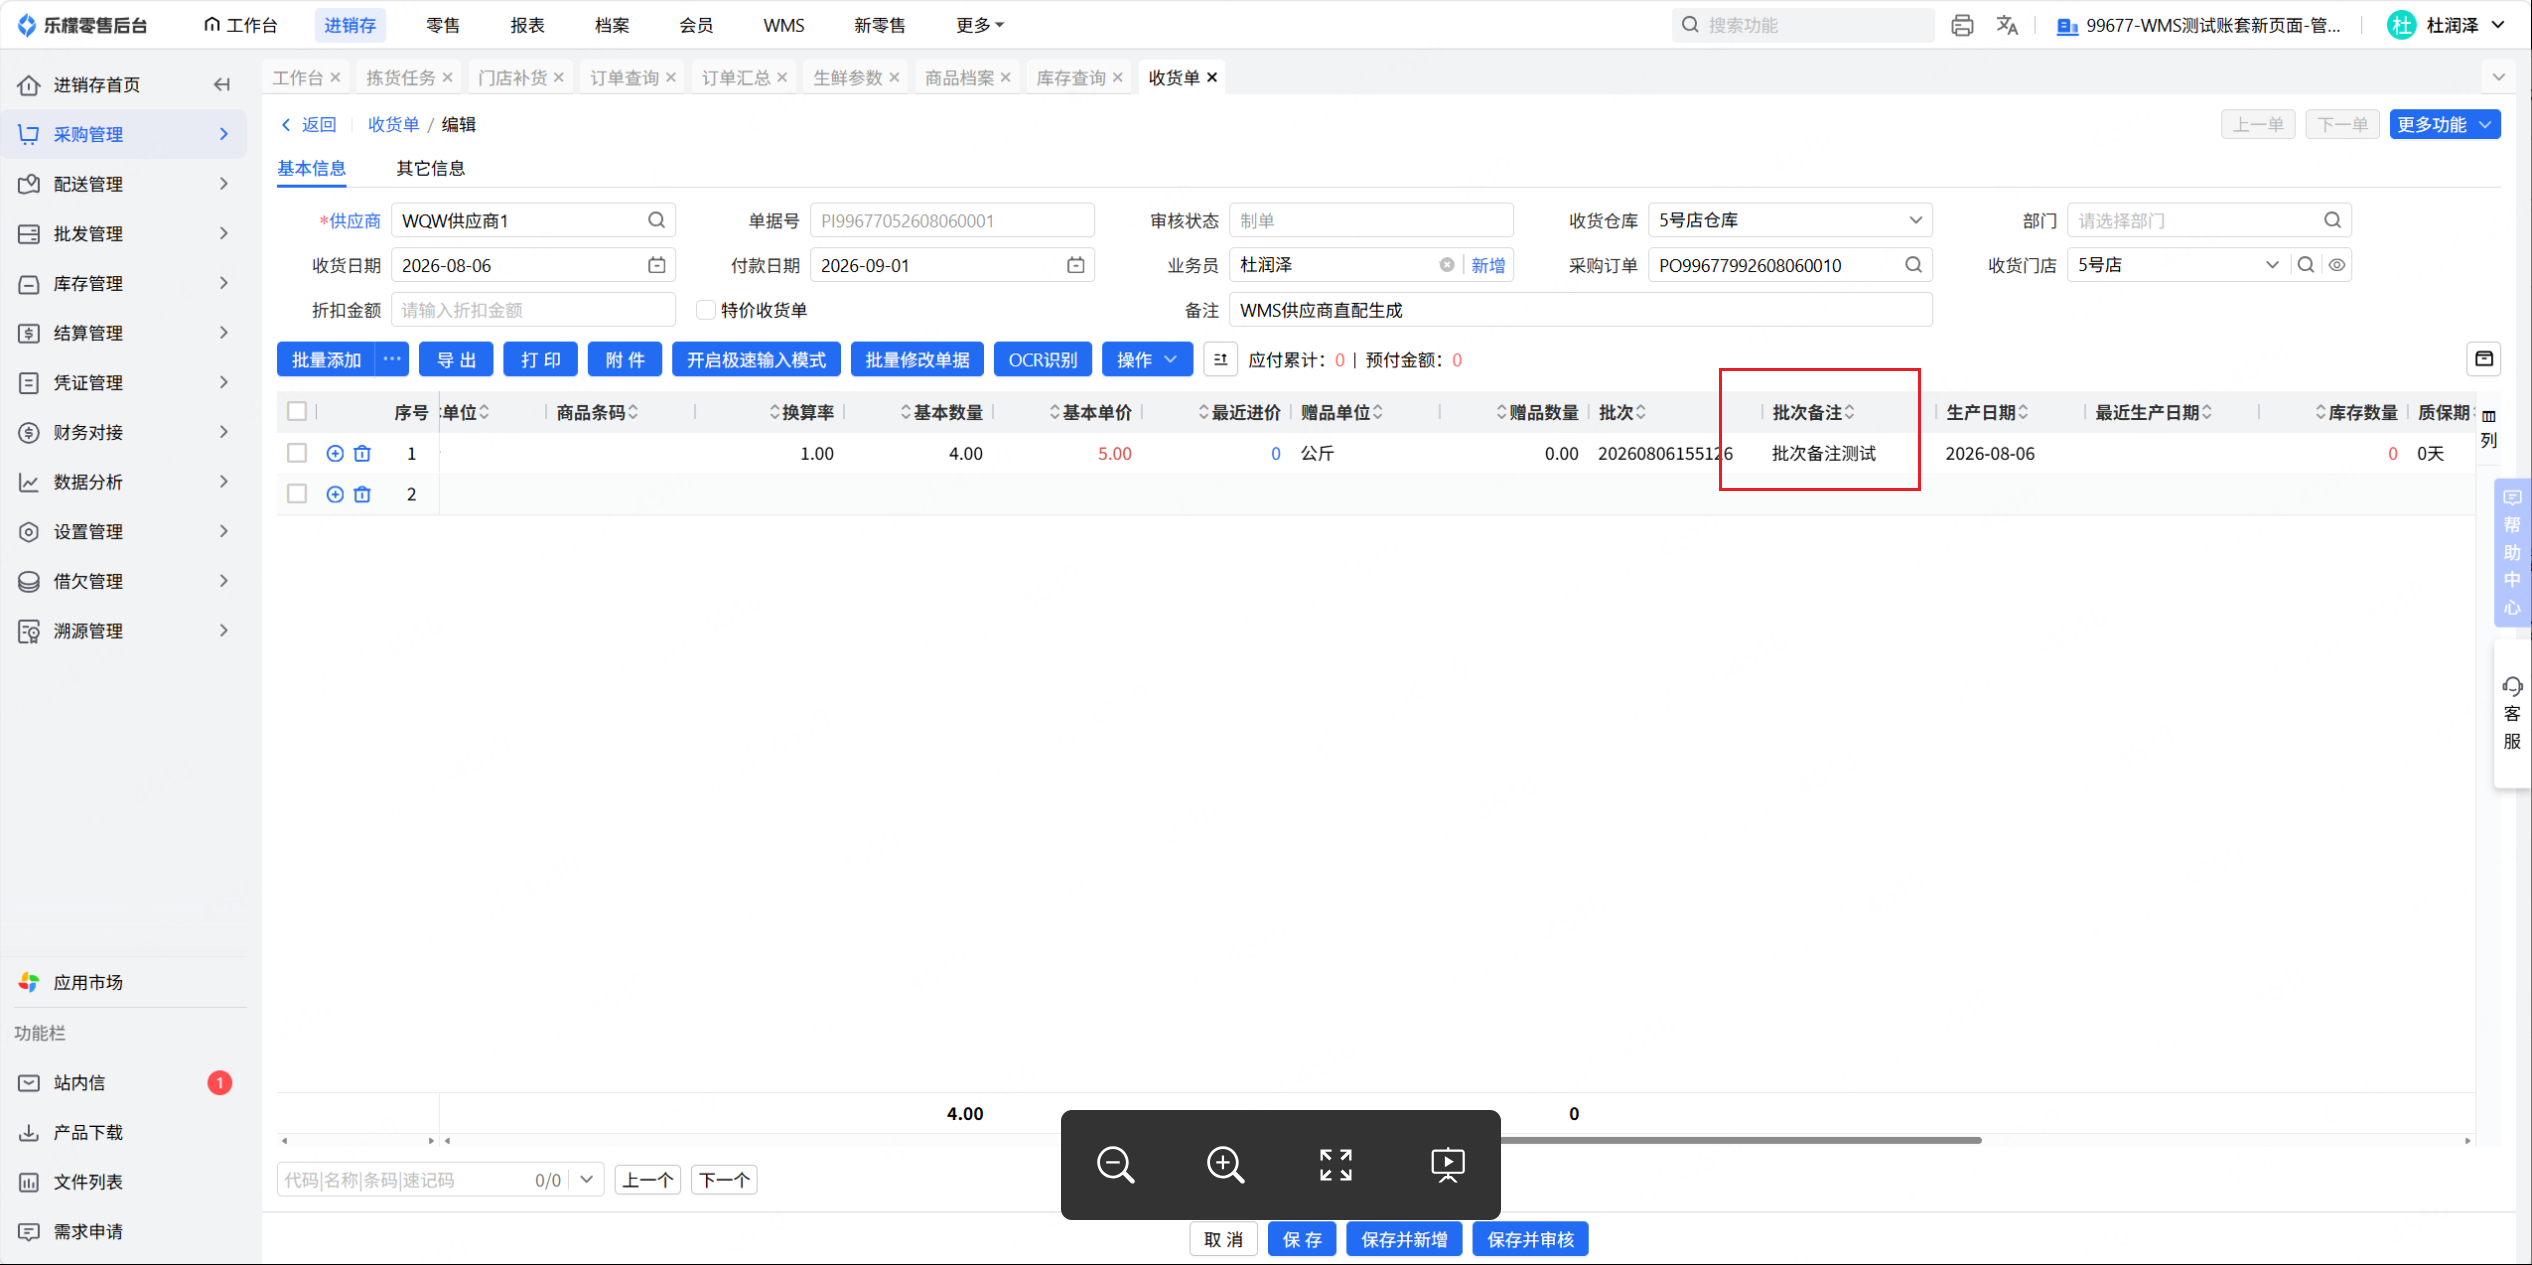Focus the 搜索功能 search box

(1803, 25)
